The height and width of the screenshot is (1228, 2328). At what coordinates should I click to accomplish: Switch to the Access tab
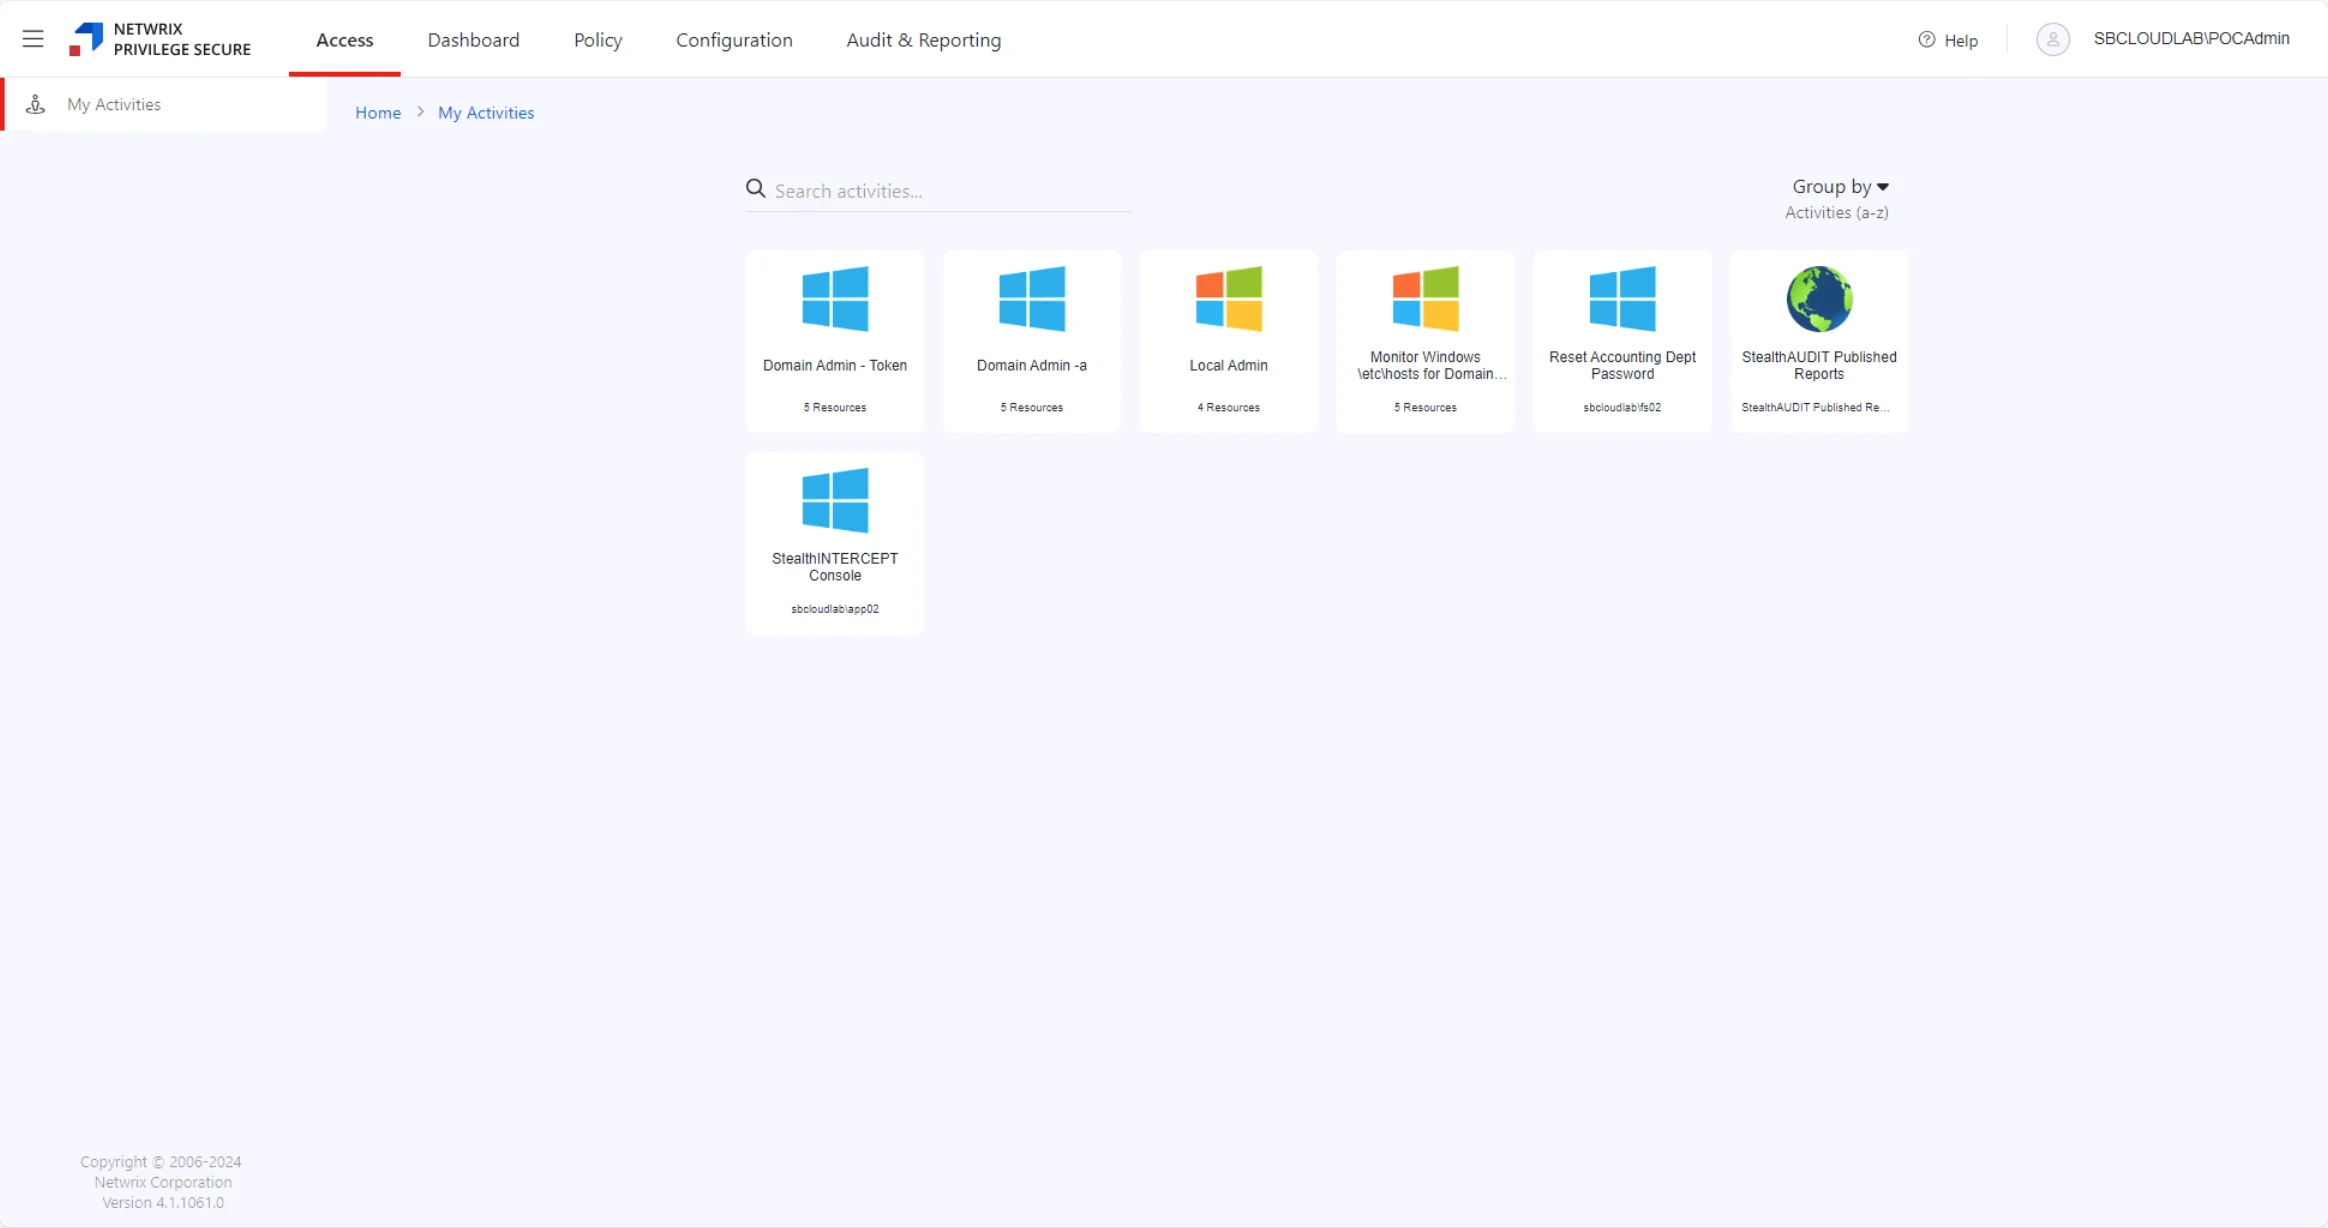pos(345,40)
